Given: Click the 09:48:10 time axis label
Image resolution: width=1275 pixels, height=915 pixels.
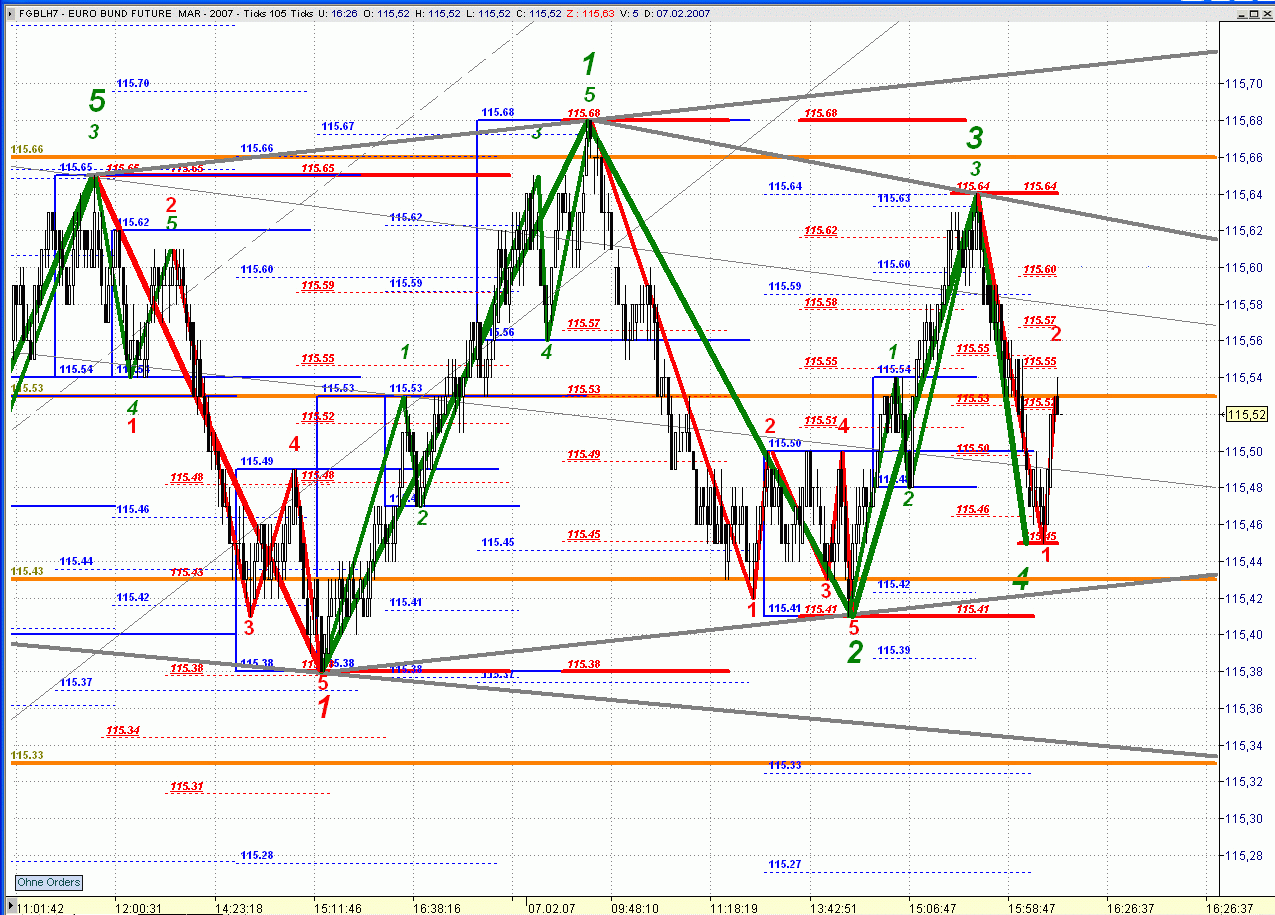Looking at the screenshot, I should [635, 908].
